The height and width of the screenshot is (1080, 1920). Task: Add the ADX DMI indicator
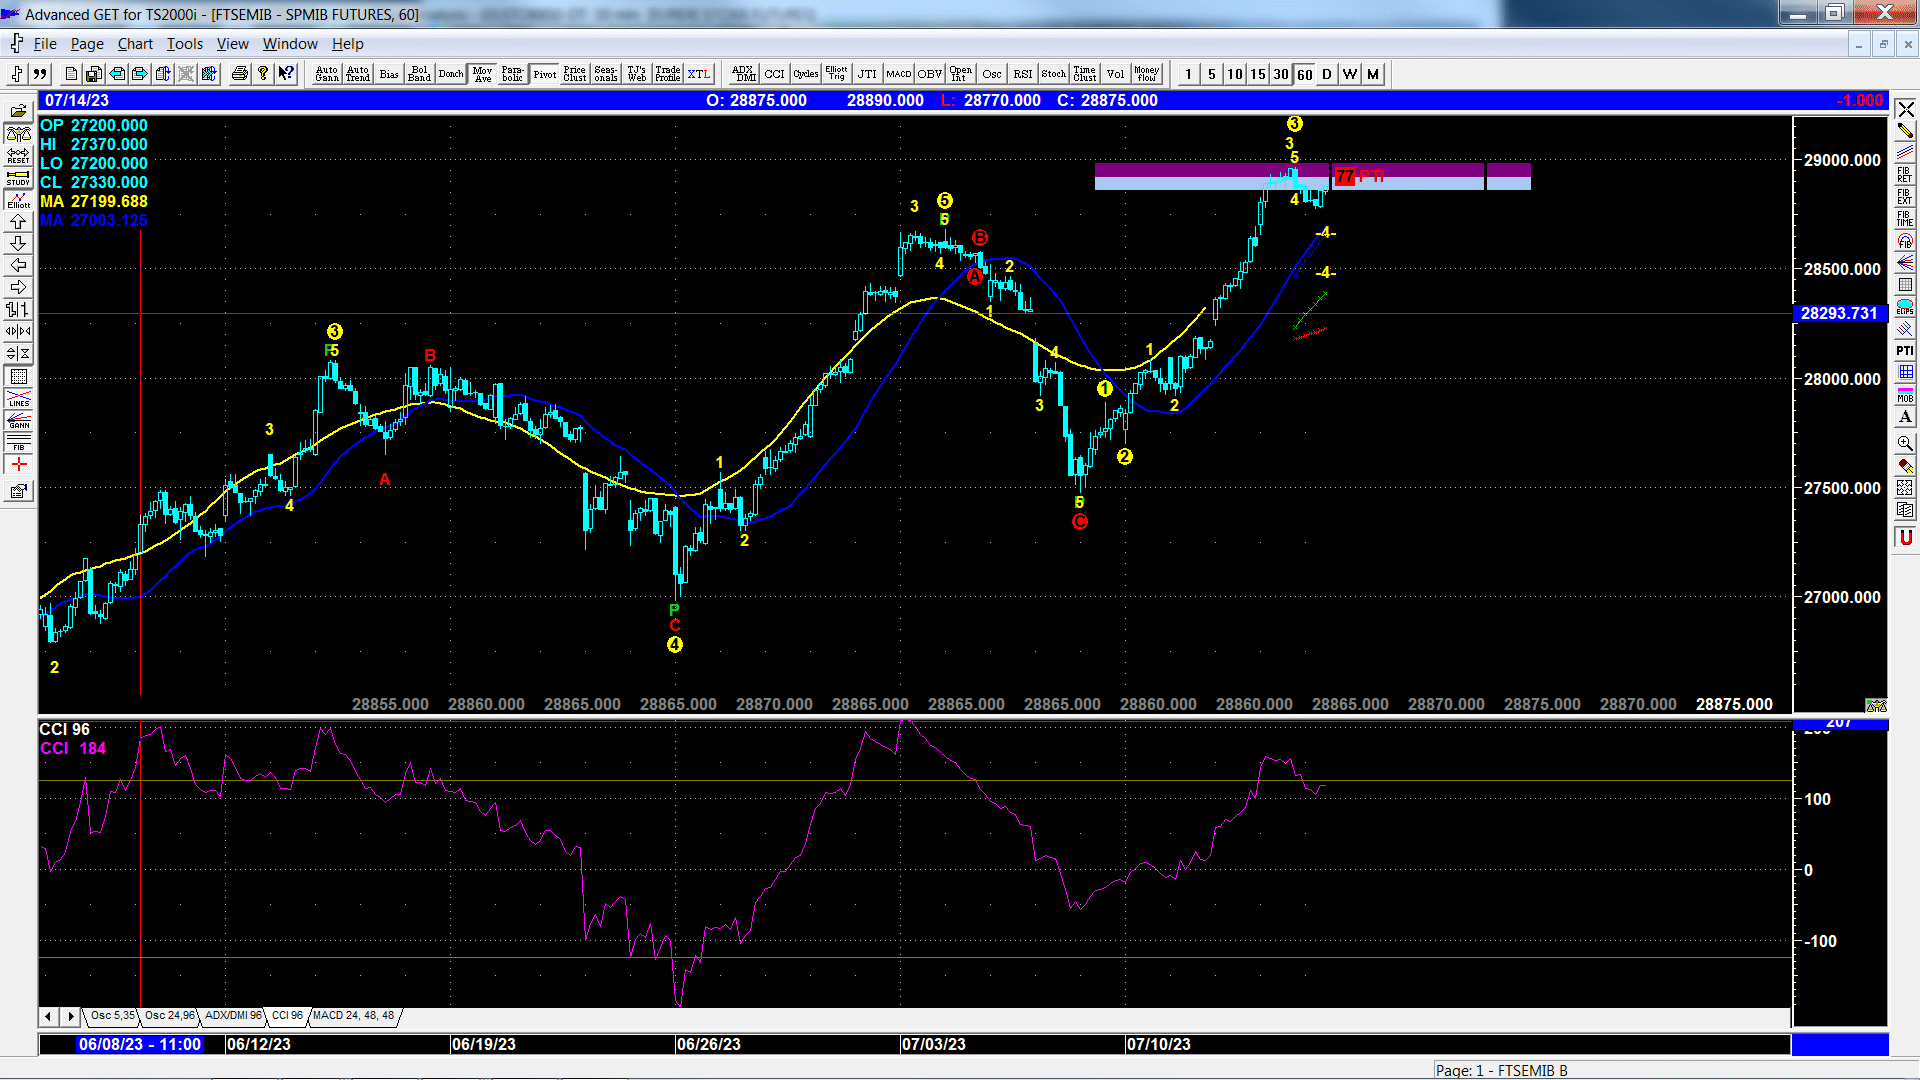(744, 74)
